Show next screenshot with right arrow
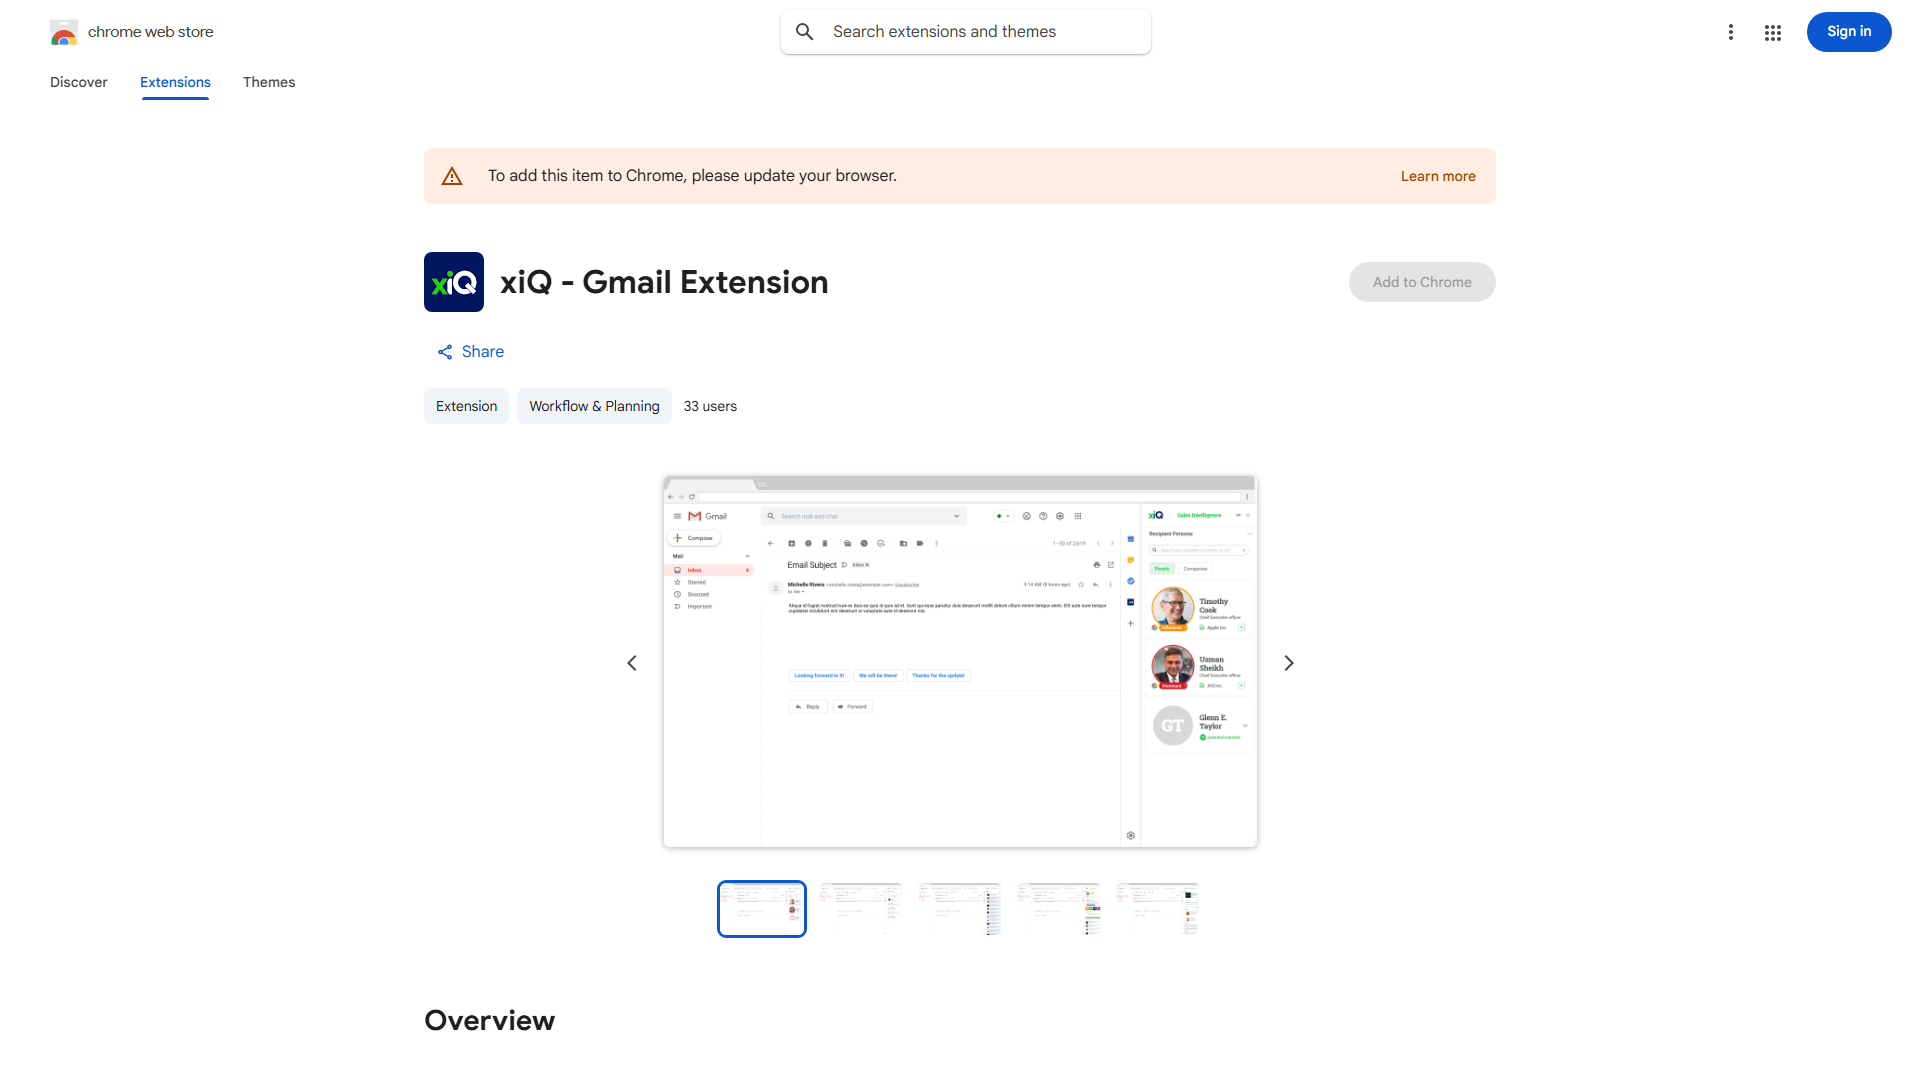 click(1289, 663)
